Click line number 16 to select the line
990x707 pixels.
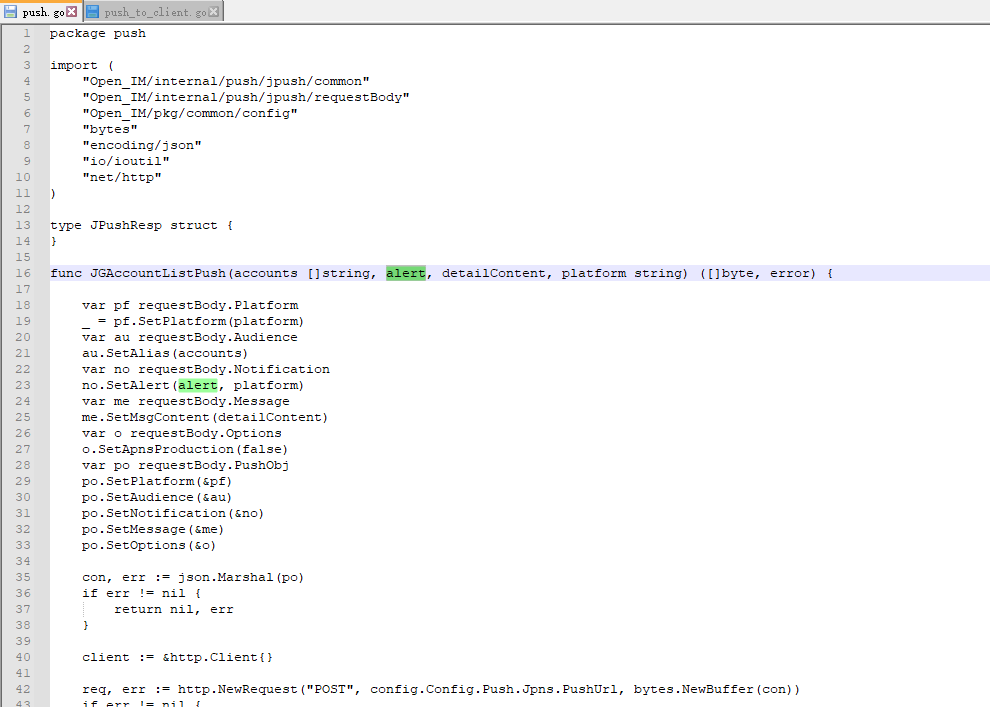(25, 272)
